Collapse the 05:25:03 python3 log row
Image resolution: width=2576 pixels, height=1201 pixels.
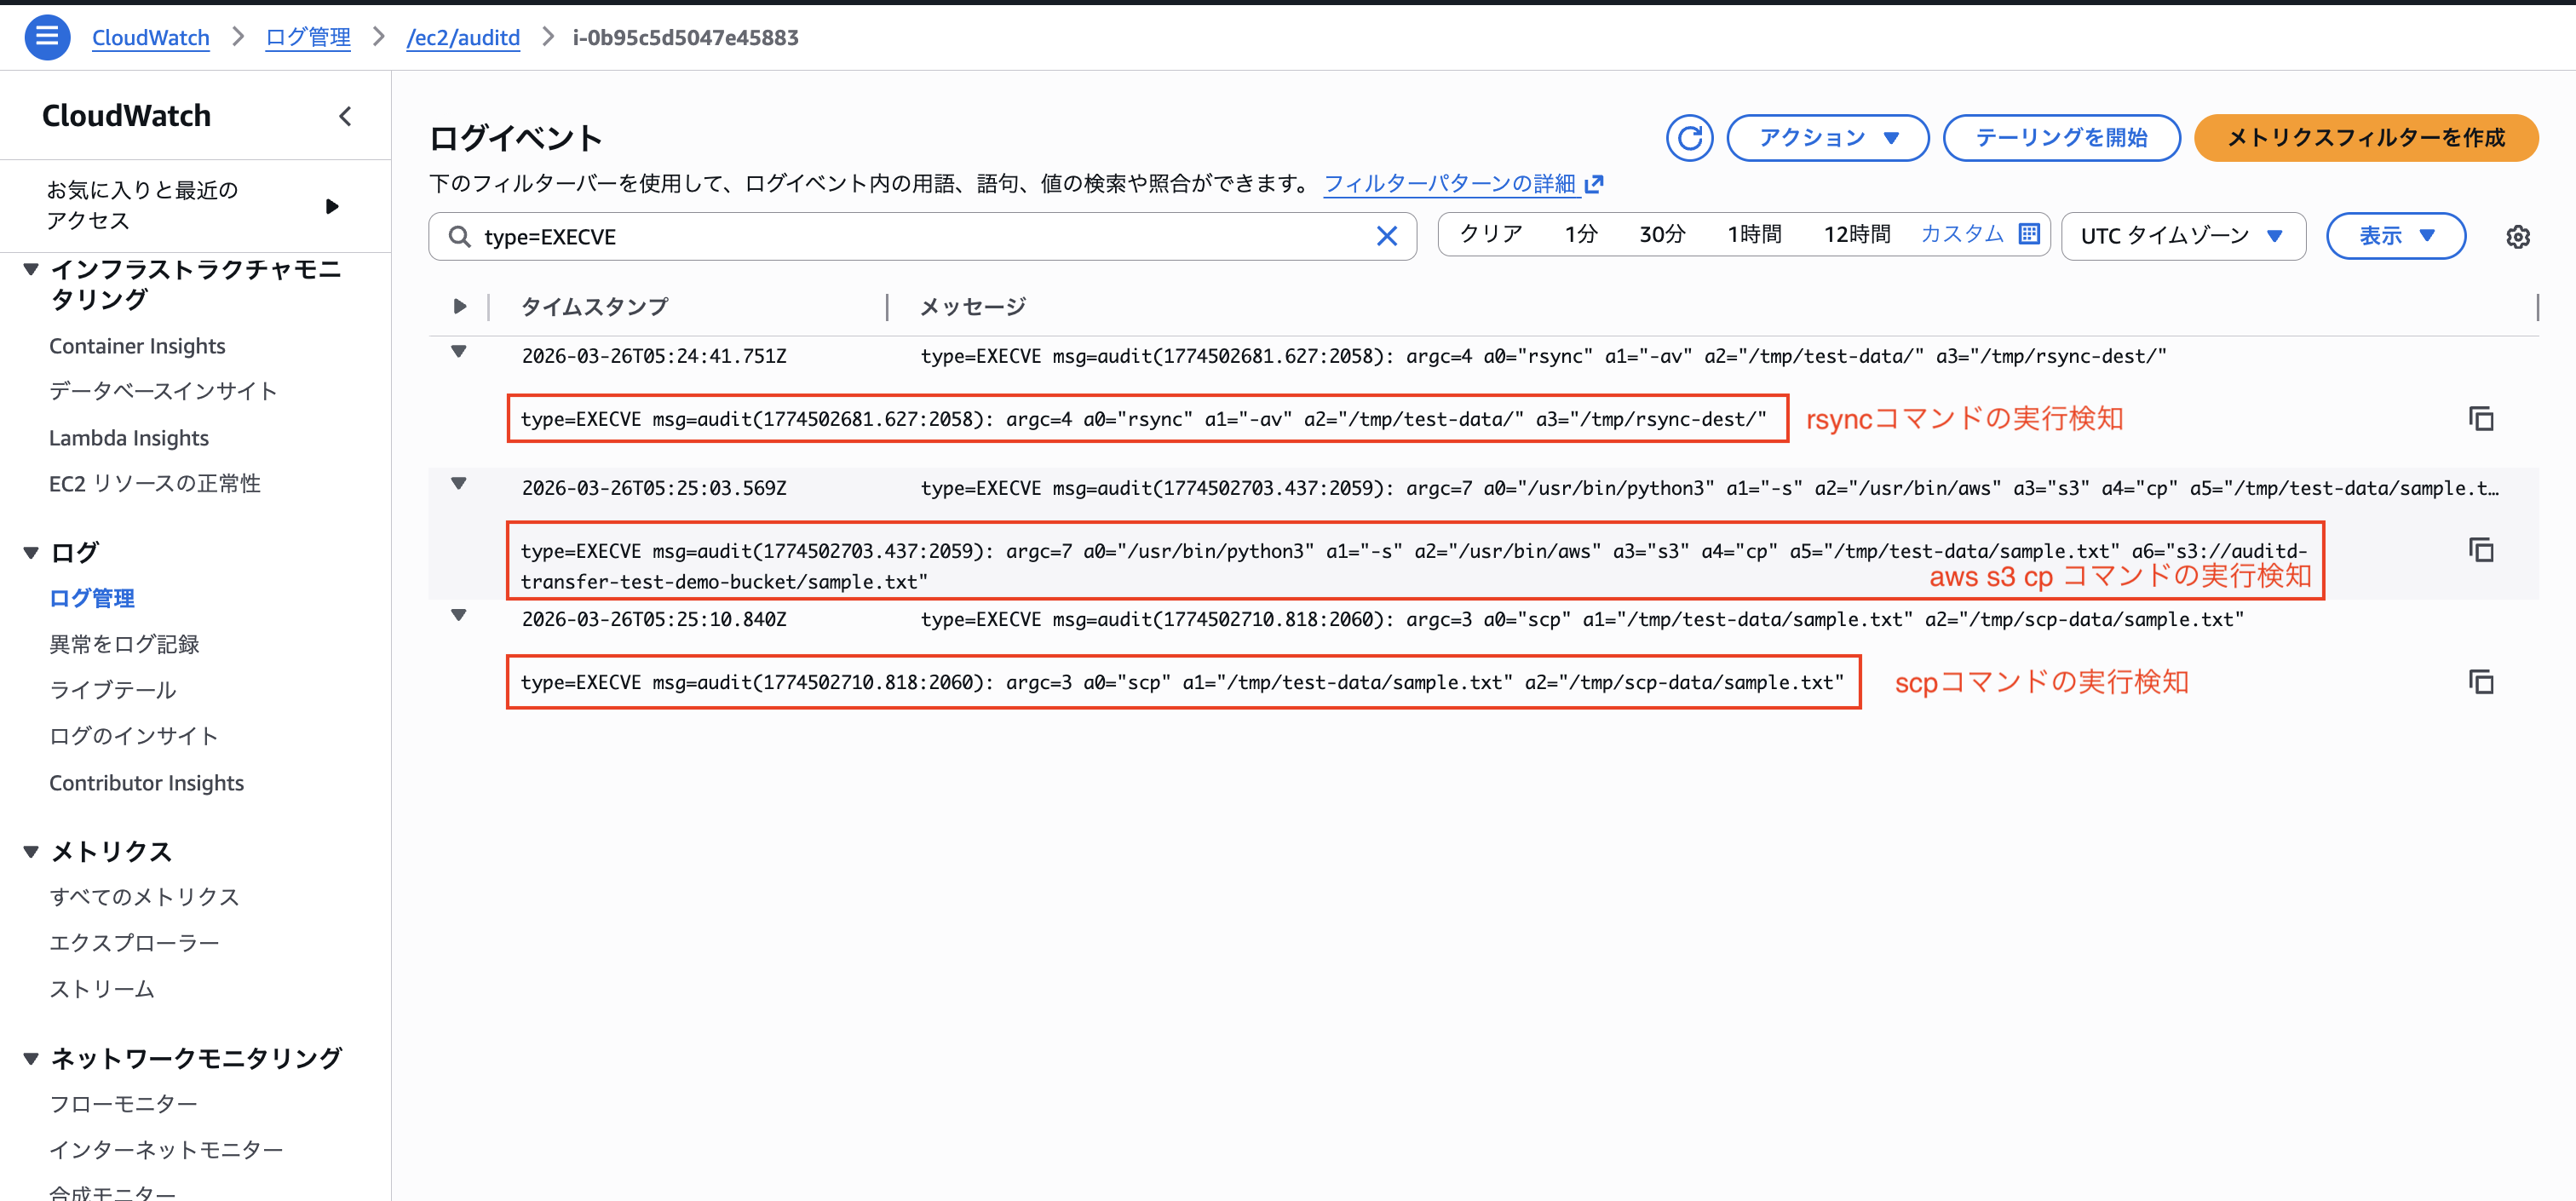[x=459, y=484]
